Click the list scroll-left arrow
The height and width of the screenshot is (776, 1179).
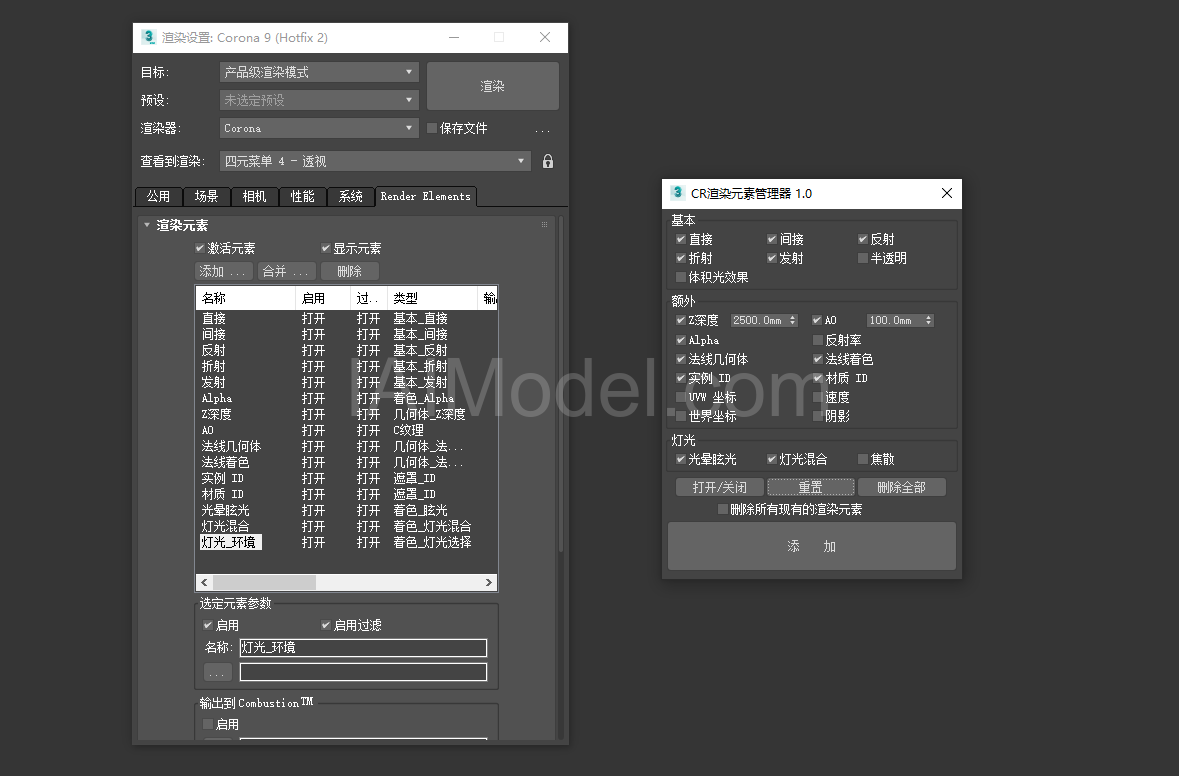tap(204, 582)
